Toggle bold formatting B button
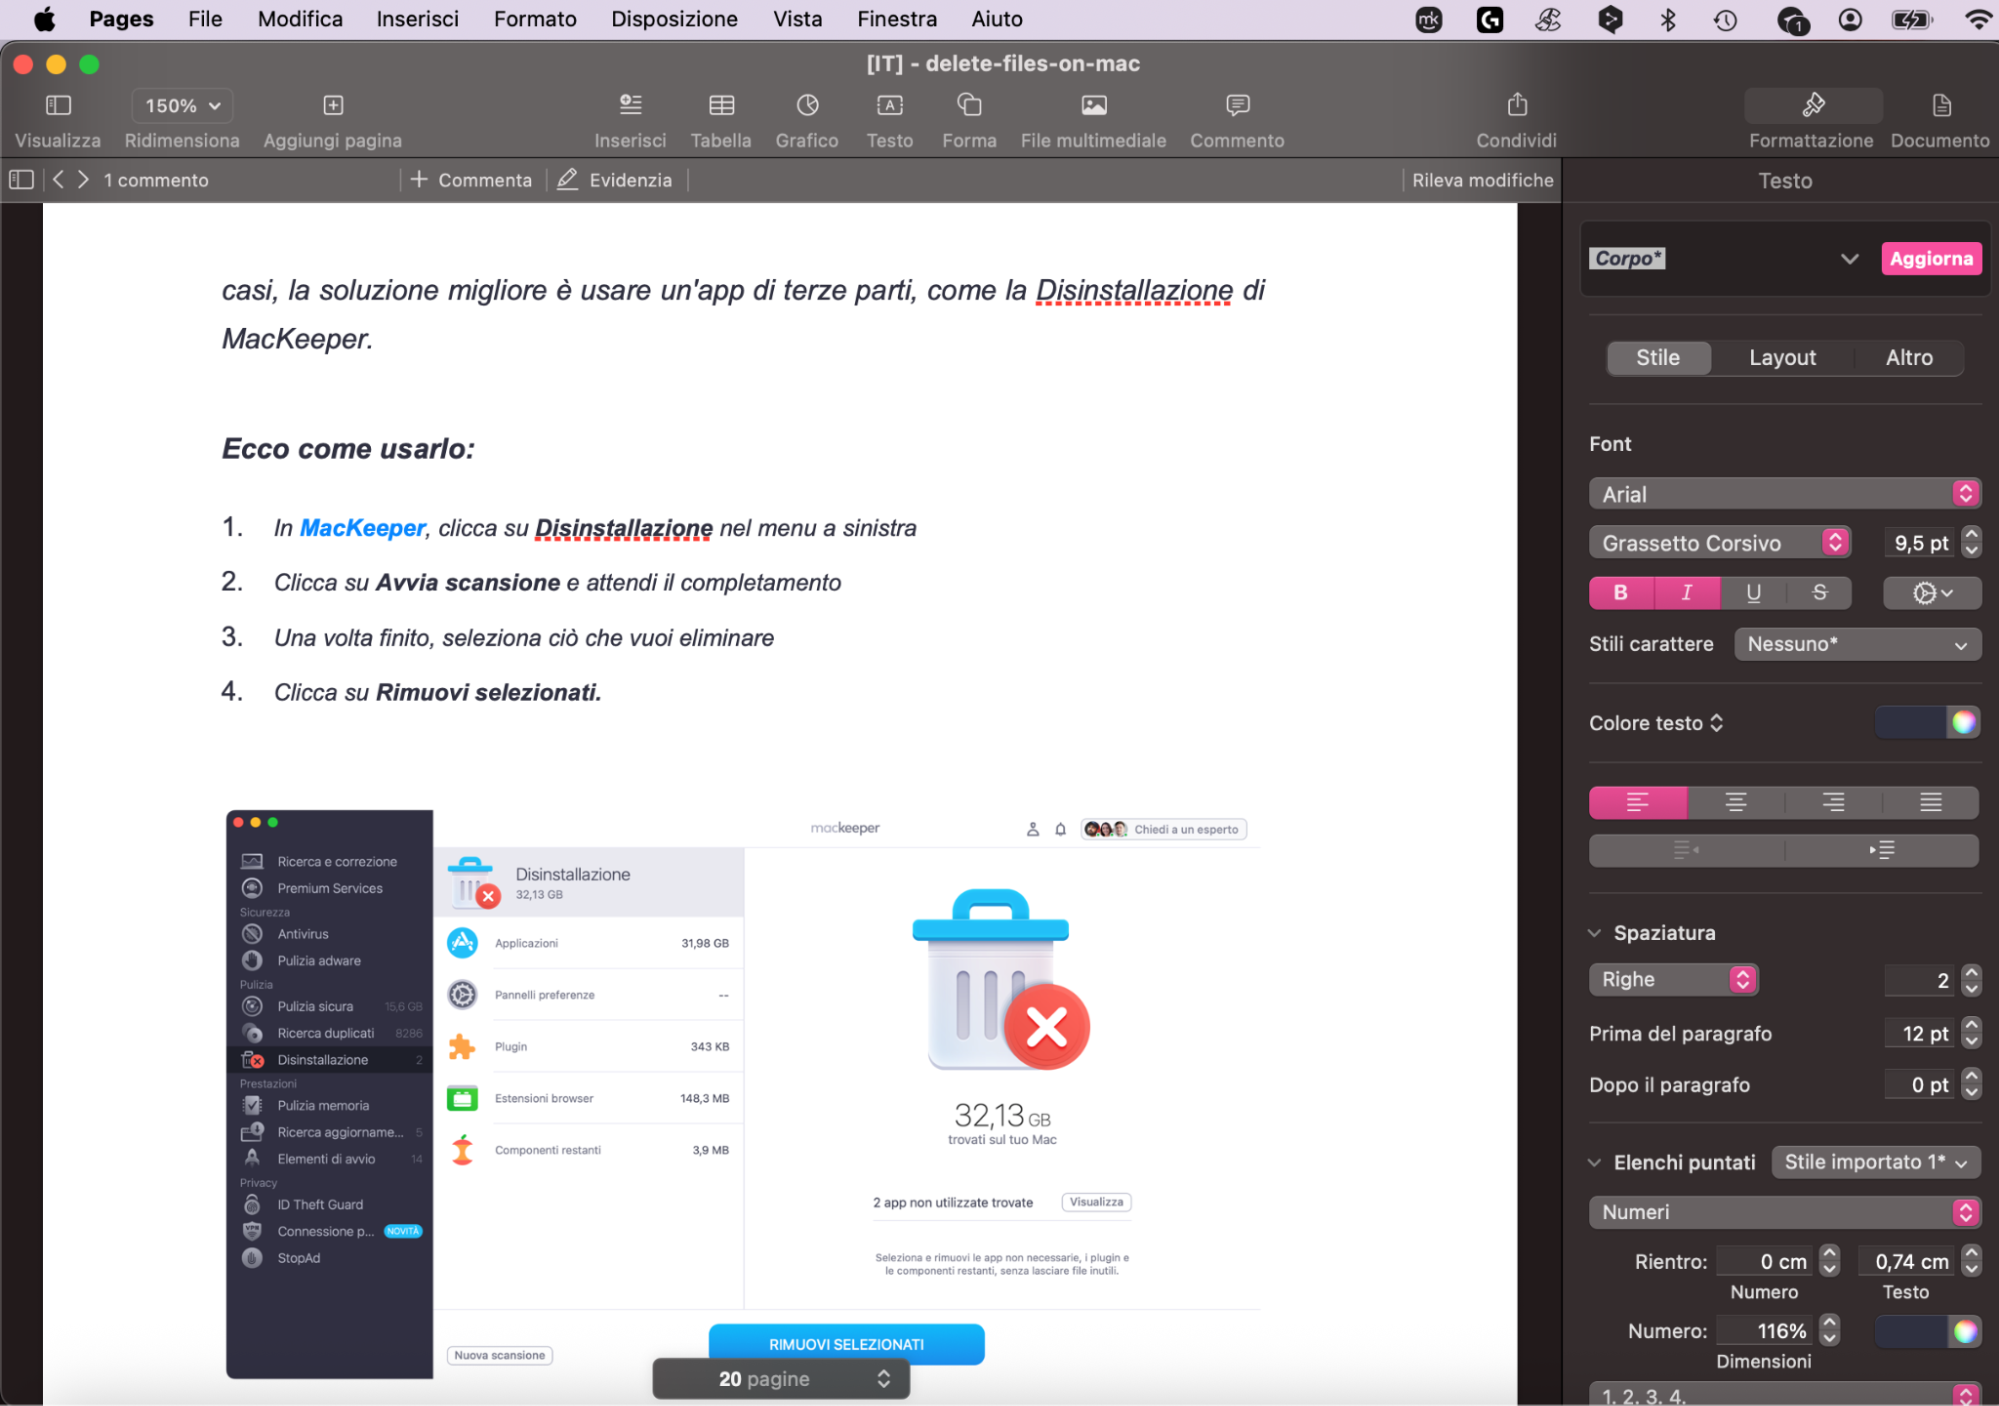1999x1406 pixels. point(1621,593)
